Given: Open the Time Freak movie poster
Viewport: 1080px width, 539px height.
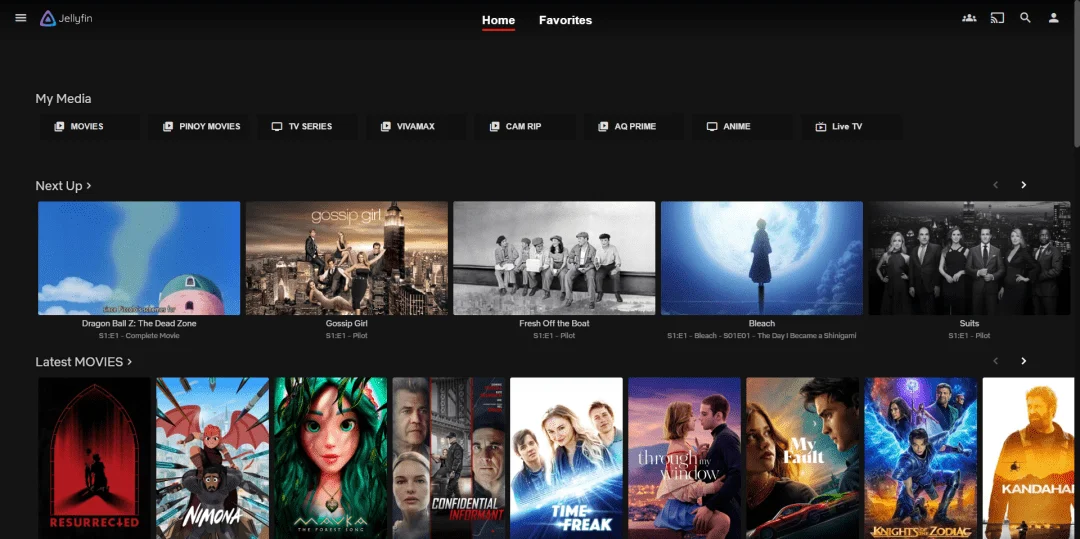Looking at the screenshot, I should (x=566, y=458).
